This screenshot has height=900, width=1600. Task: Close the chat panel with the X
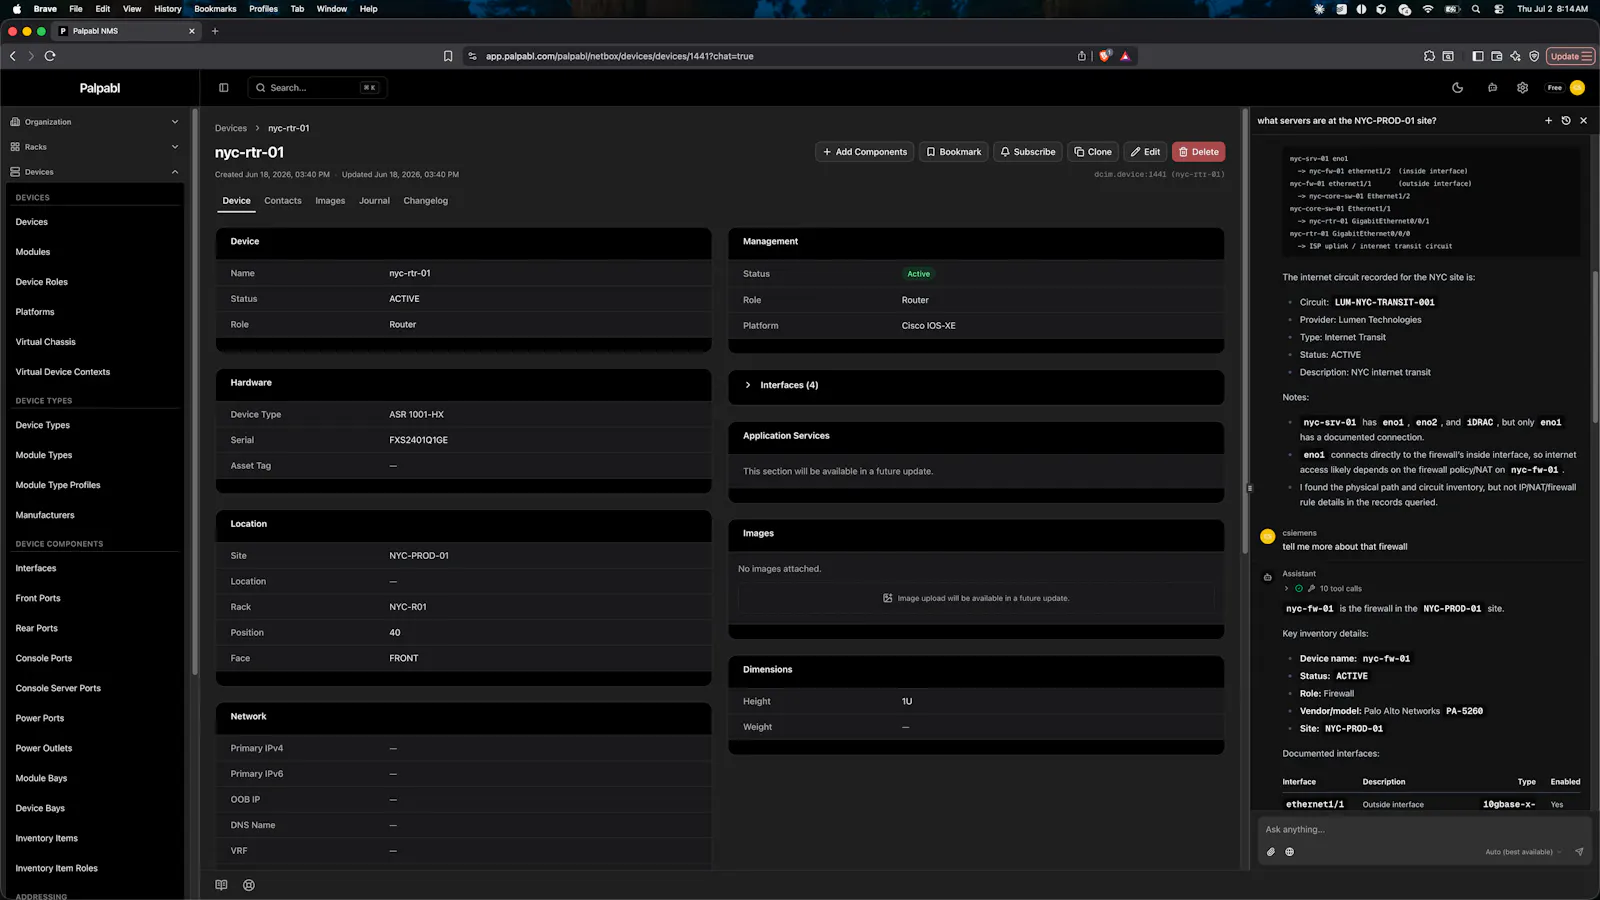(1583, 120)
